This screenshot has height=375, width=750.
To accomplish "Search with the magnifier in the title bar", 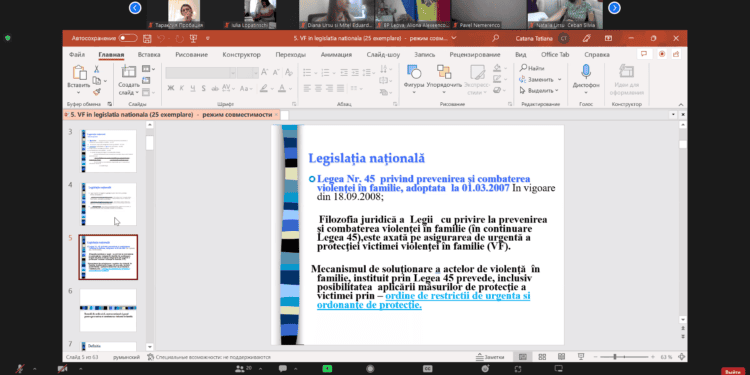I will point(496,38).
